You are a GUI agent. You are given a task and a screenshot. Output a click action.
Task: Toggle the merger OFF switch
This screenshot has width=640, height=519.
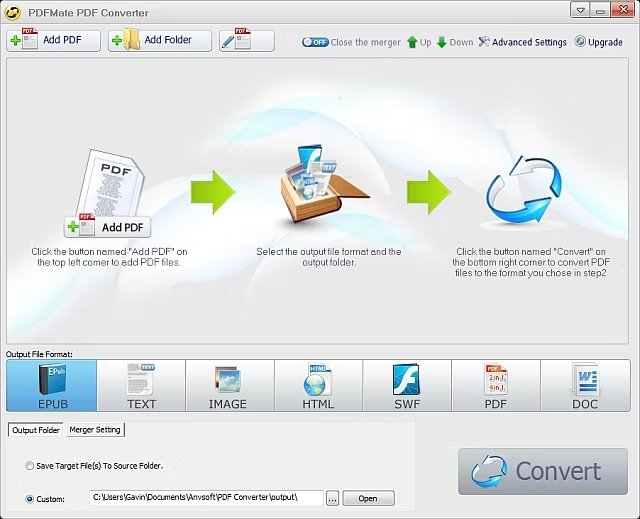(315, 42)
